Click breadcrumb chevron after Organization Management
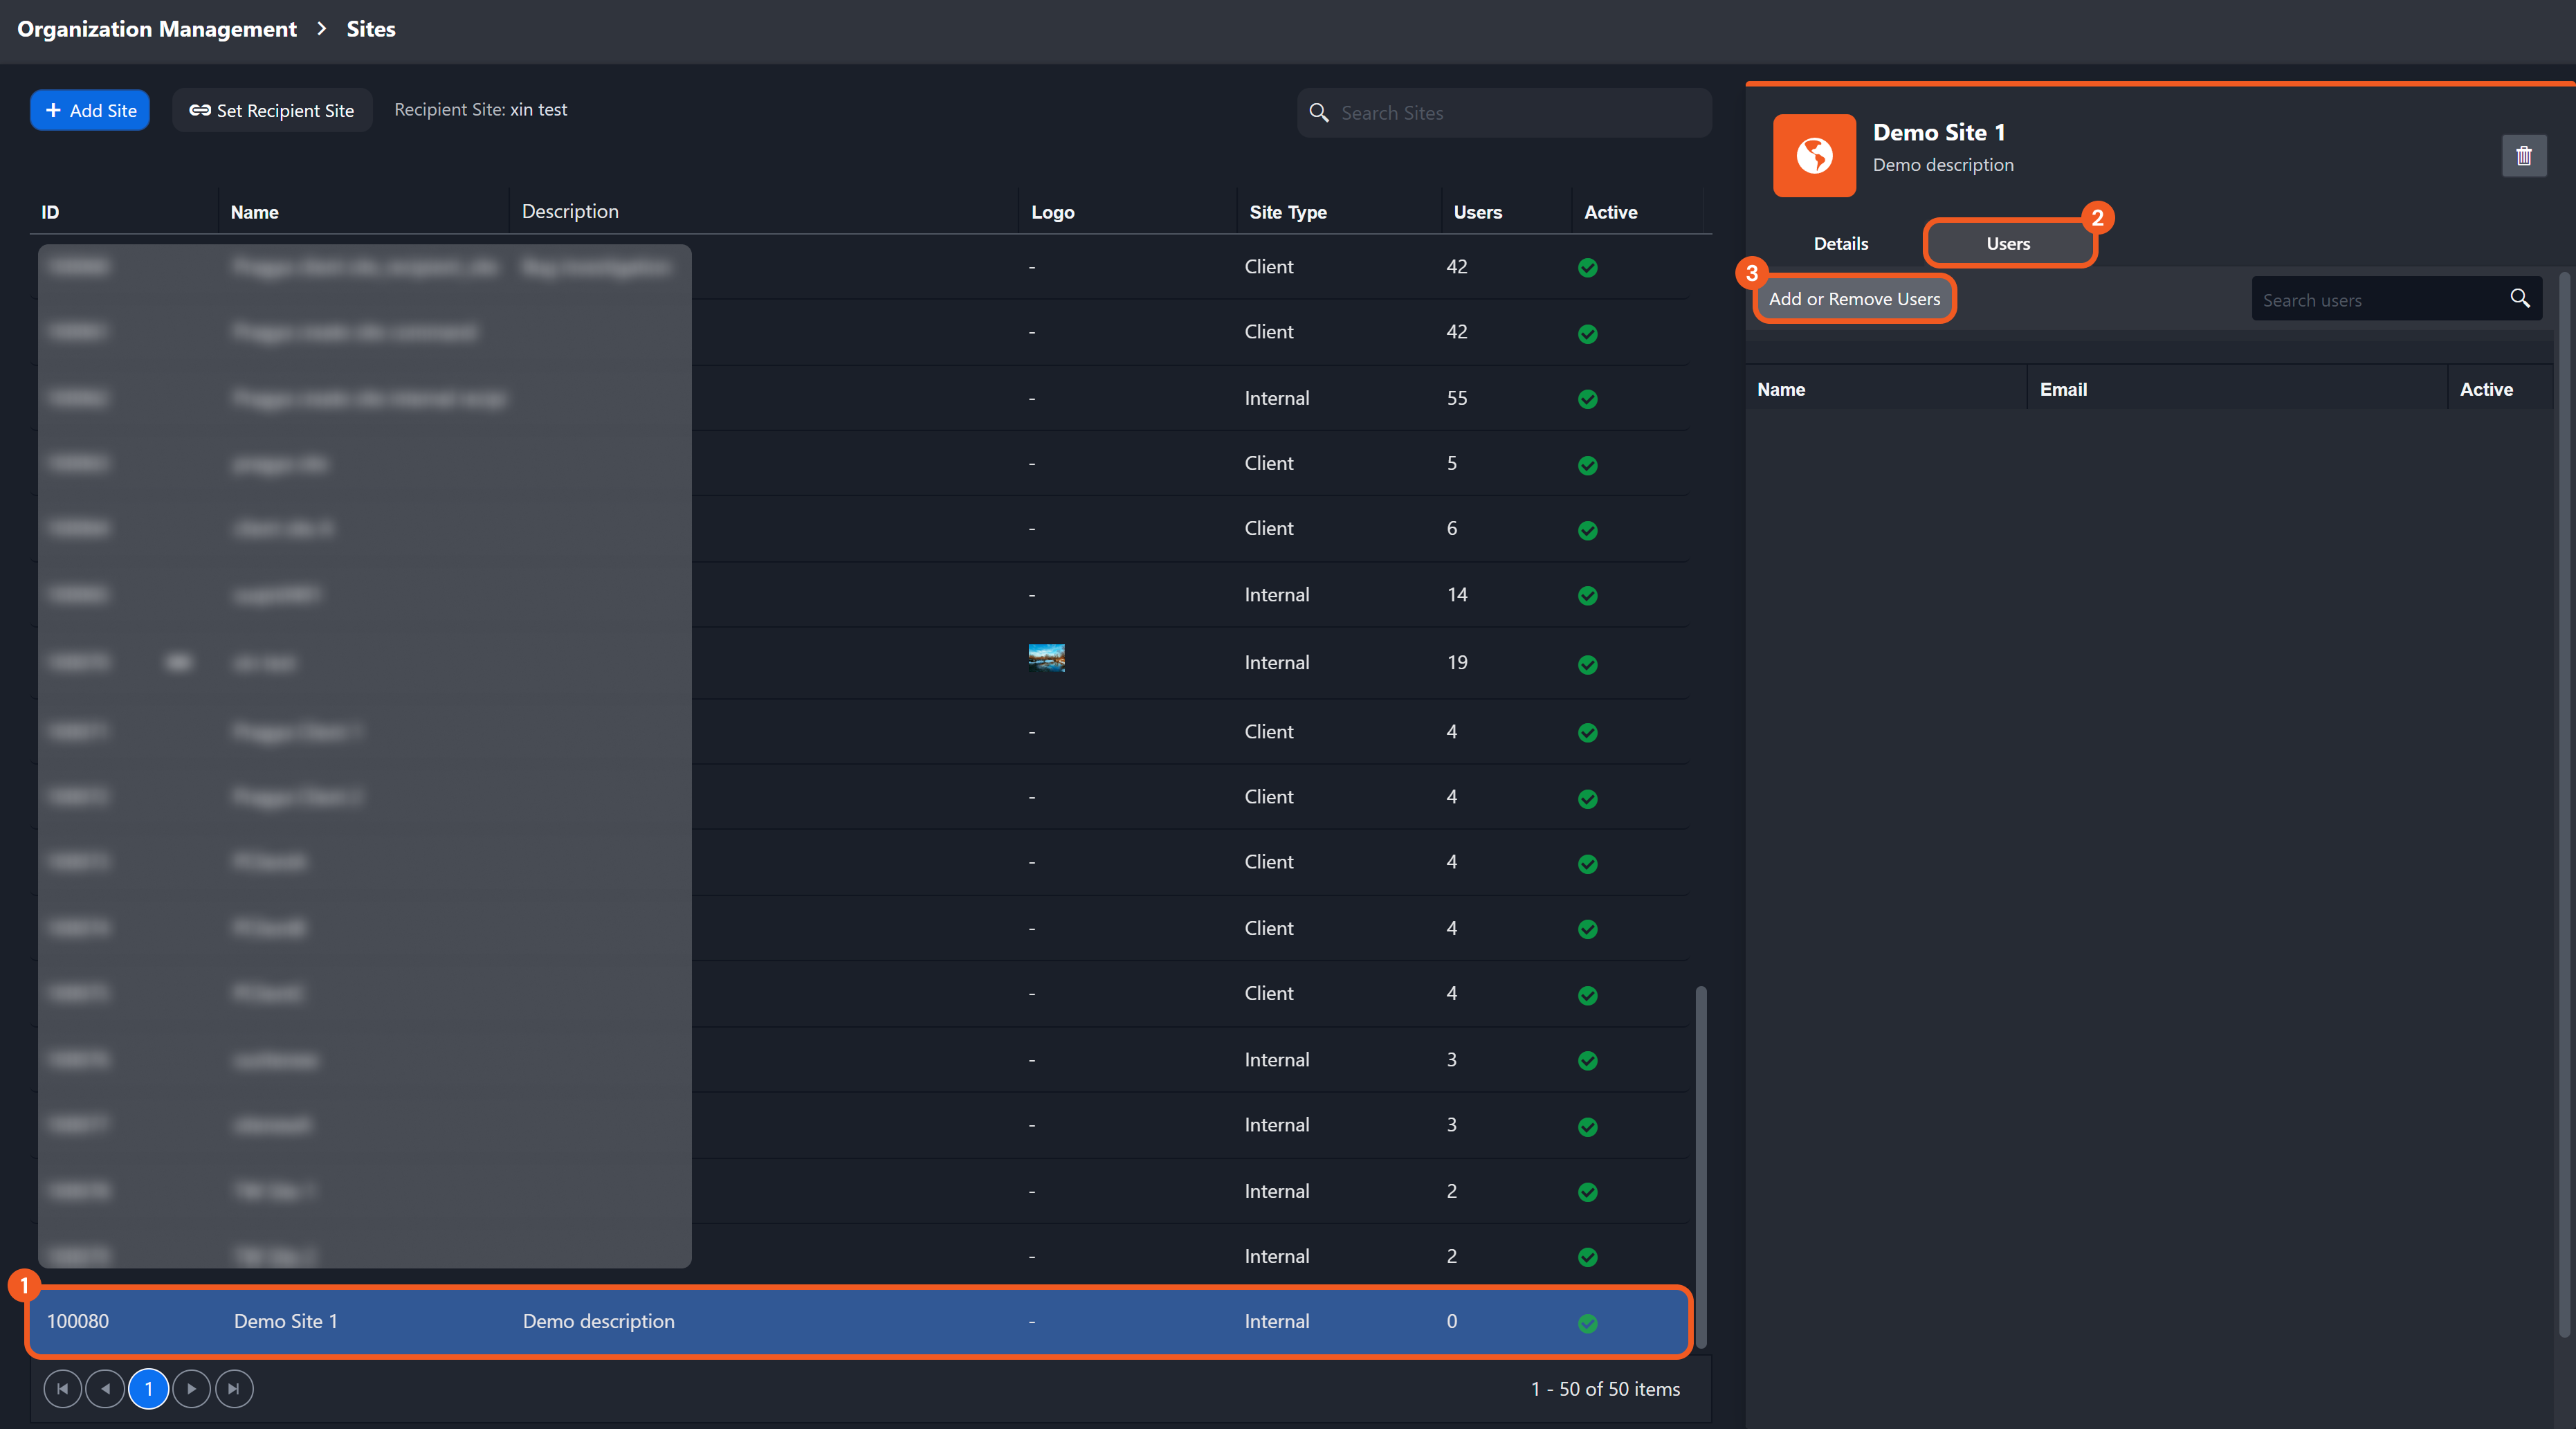Screen dimensions: 2576x1429 coord(322,29)
